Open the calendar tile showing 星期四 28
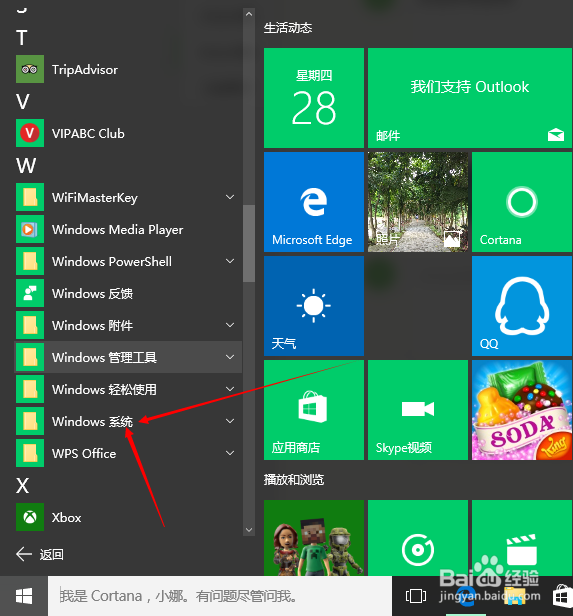Image resolution: width=573 pixels, height=616 pixels. coord(314,98)
